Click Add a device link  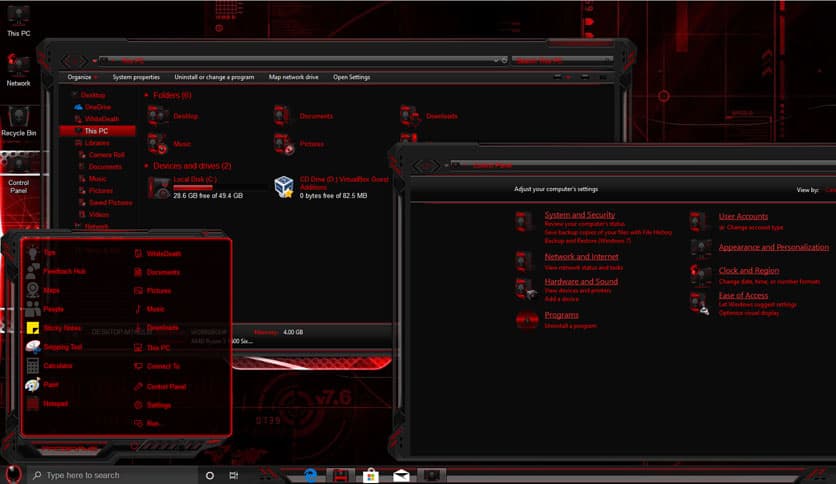[561, 299]
